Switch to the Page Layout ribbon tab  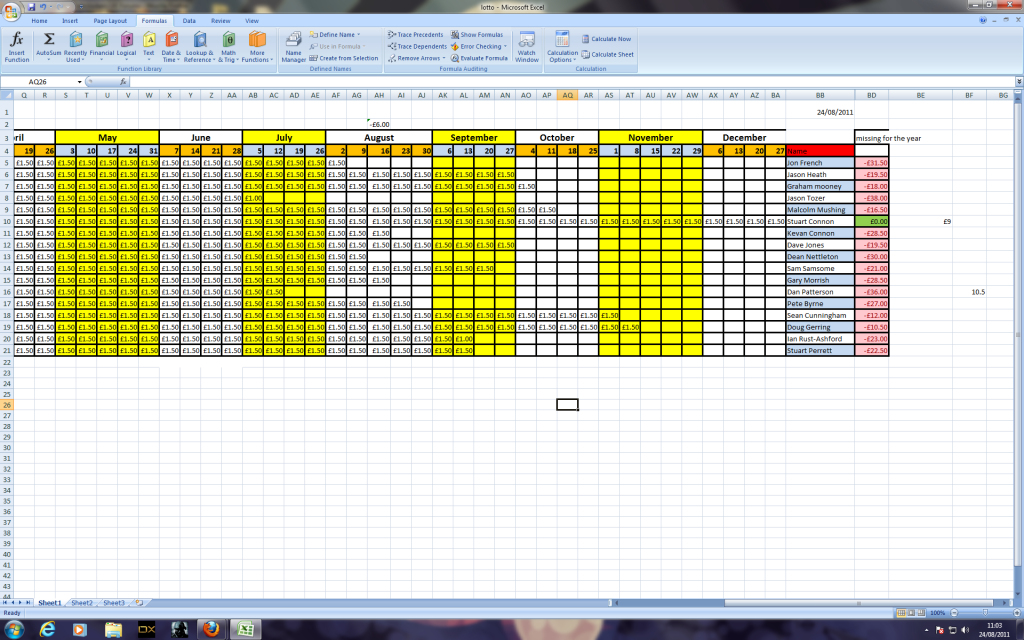(110, 20)
